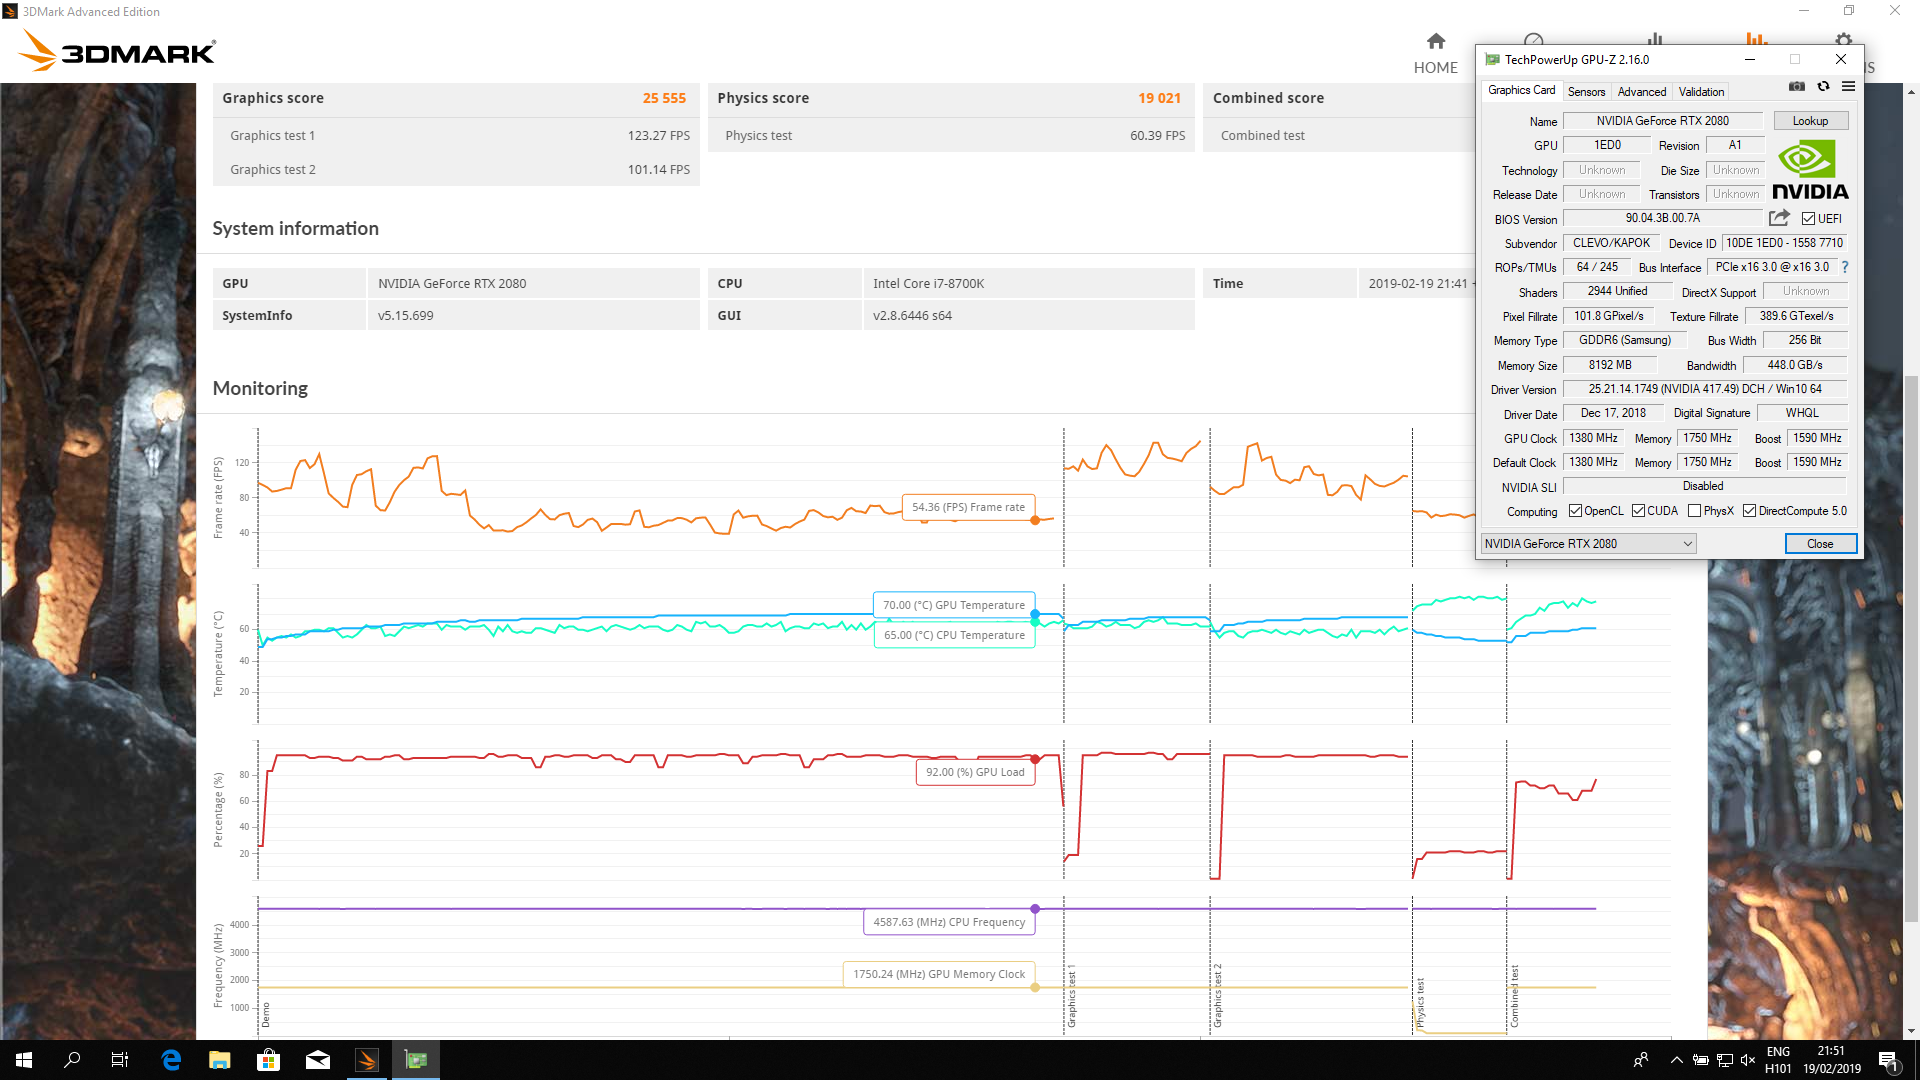Viewport: 1920px width, 1080px height.
Task: Click the Intel Core i7-8700K CPU value
Action: click(x=928, y=283)
